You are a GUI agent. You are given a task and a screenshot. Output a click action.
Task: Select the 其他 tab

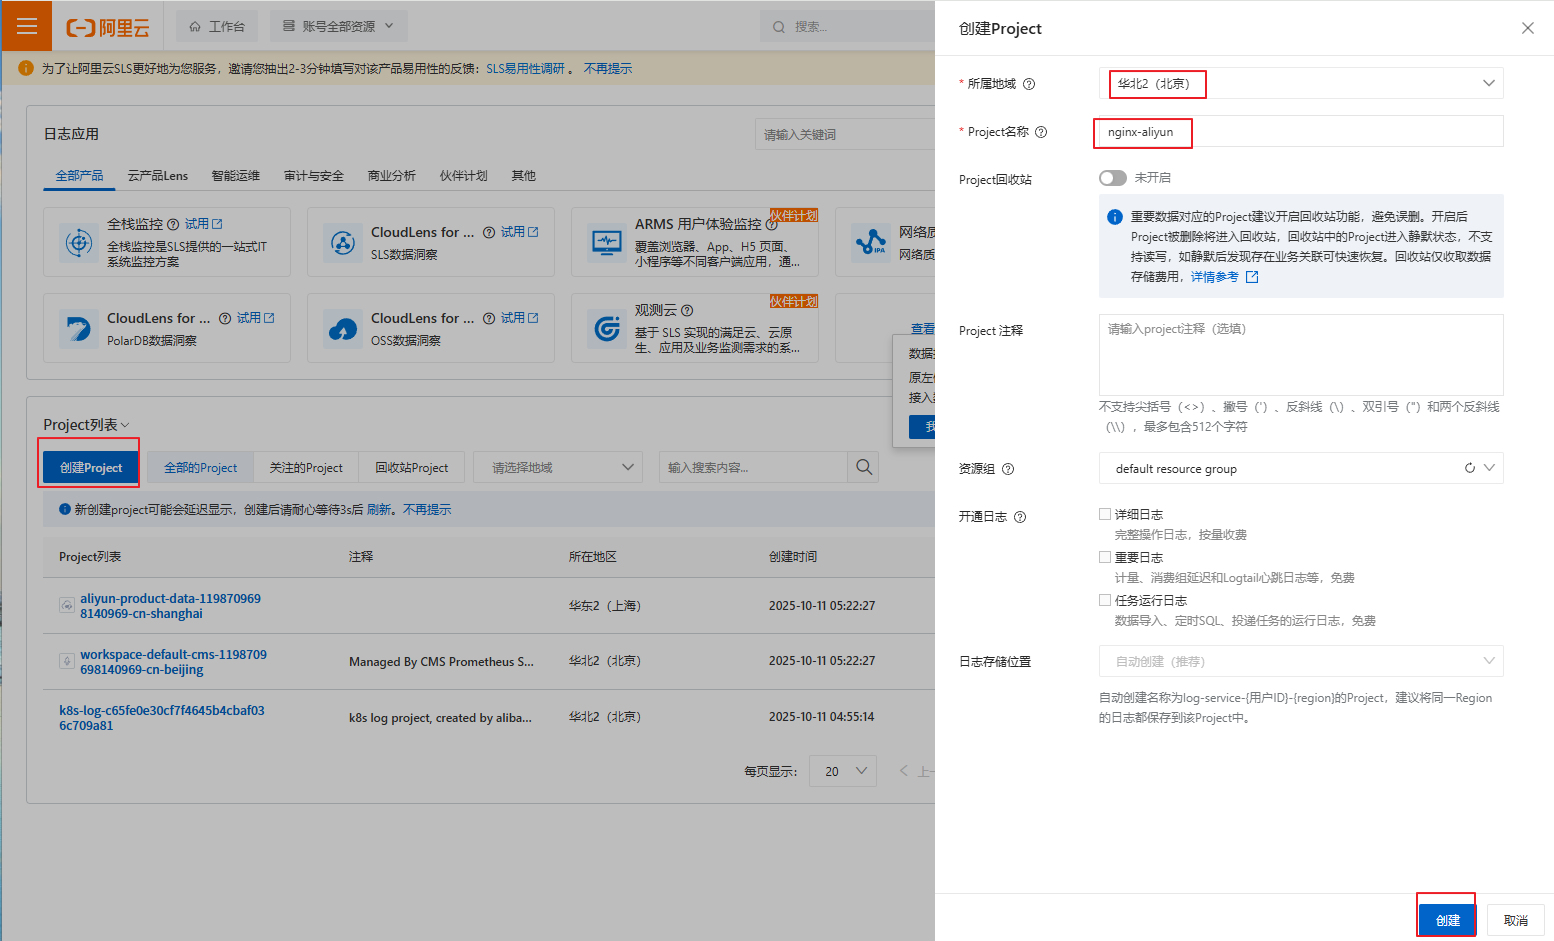point(523,175)
